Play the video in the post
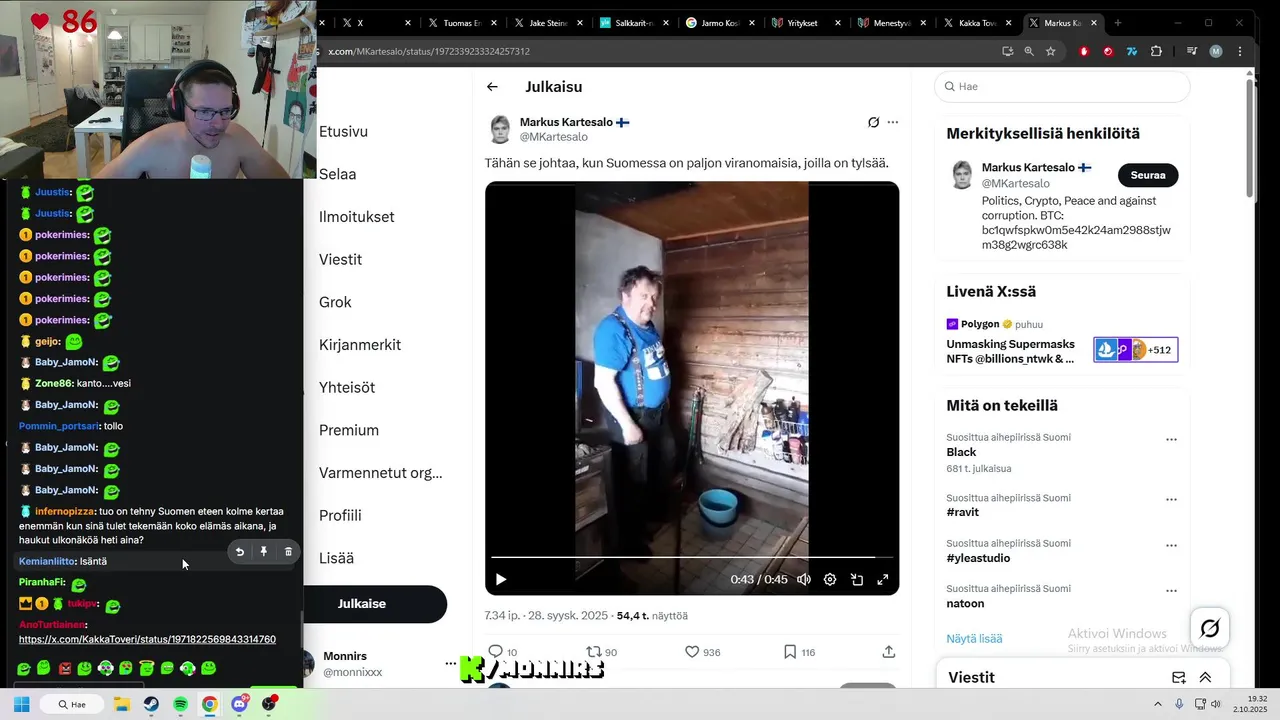Screen dimensions: 1280x720 point(501,579)
